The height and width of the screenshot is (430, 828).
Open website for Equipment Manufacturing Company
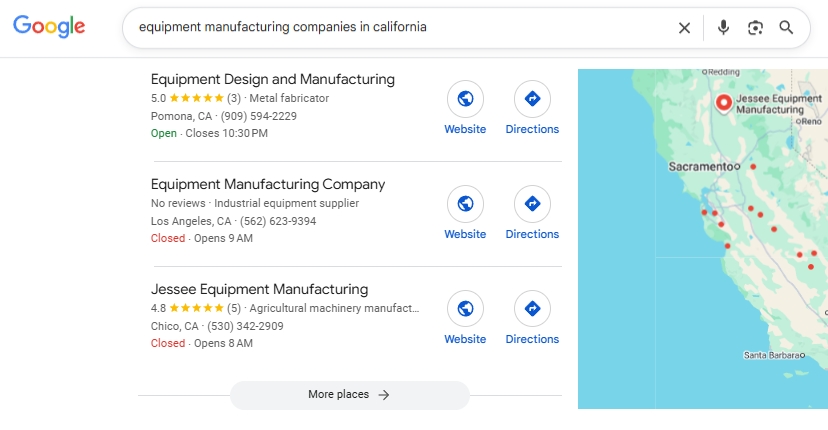[465, 214]
